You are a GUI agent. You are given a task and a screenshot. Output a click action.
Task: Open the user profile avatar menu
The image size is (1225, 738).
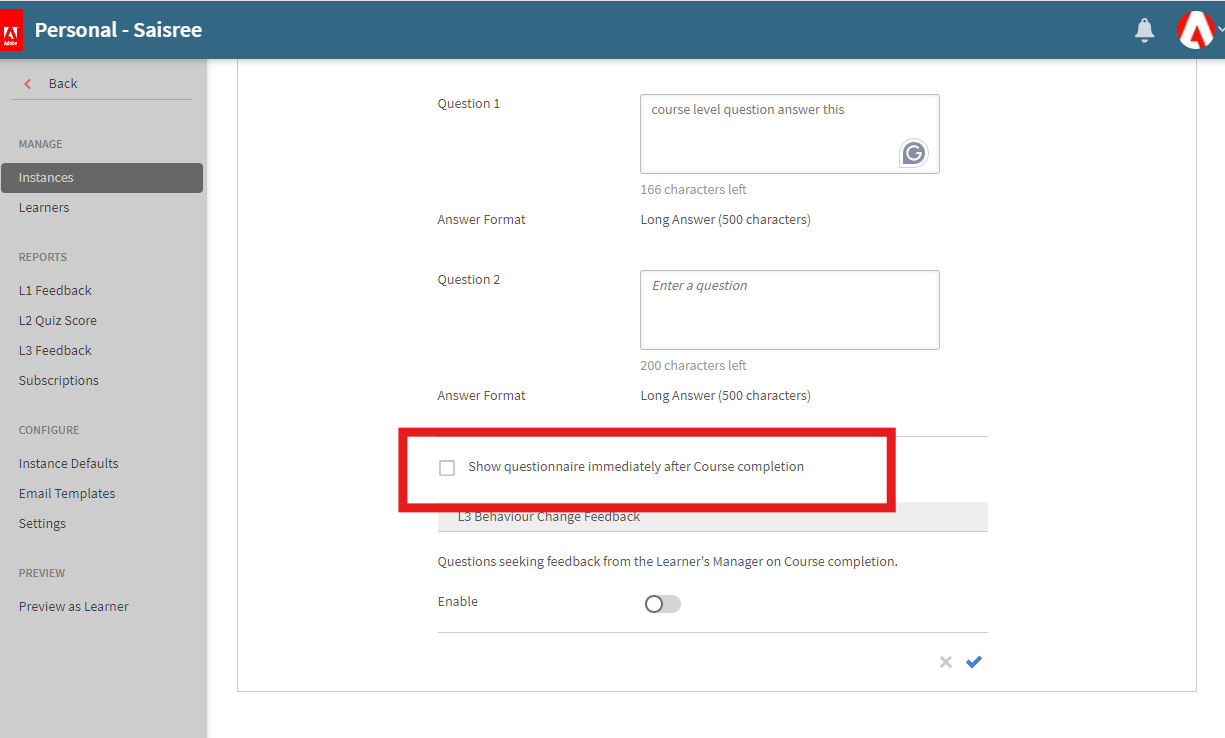[1196, 30]
